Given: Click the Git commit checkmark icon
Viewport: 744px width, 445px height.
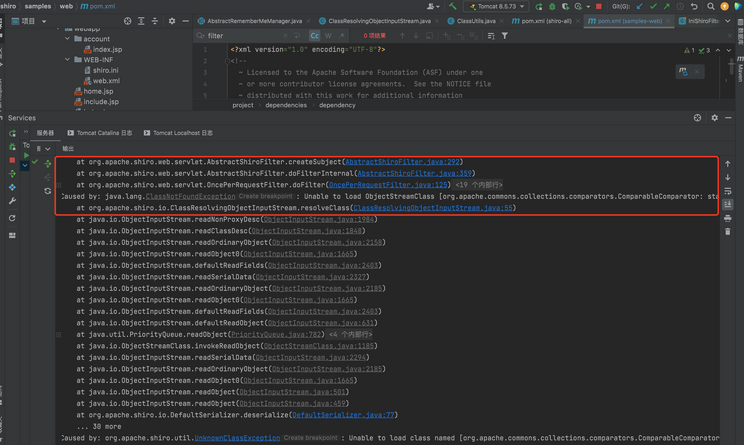Looking at the screenshot, I should coord(653,6).
